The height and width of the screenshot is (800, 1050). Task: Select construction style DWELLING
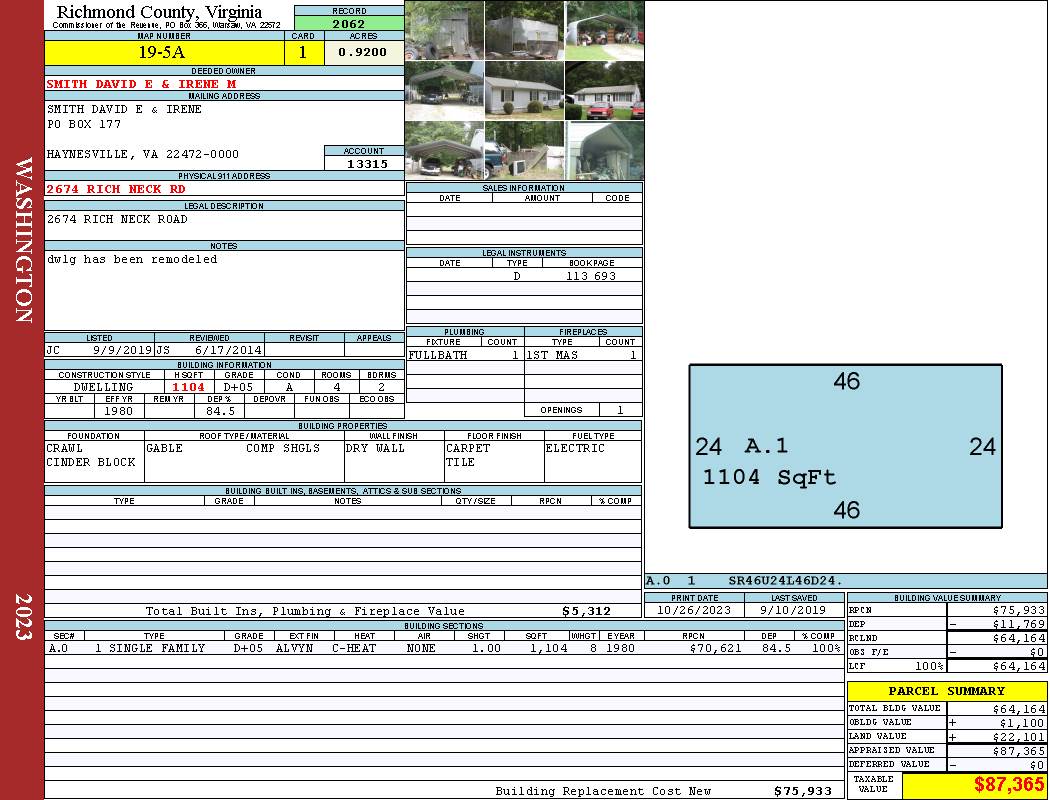104,387
